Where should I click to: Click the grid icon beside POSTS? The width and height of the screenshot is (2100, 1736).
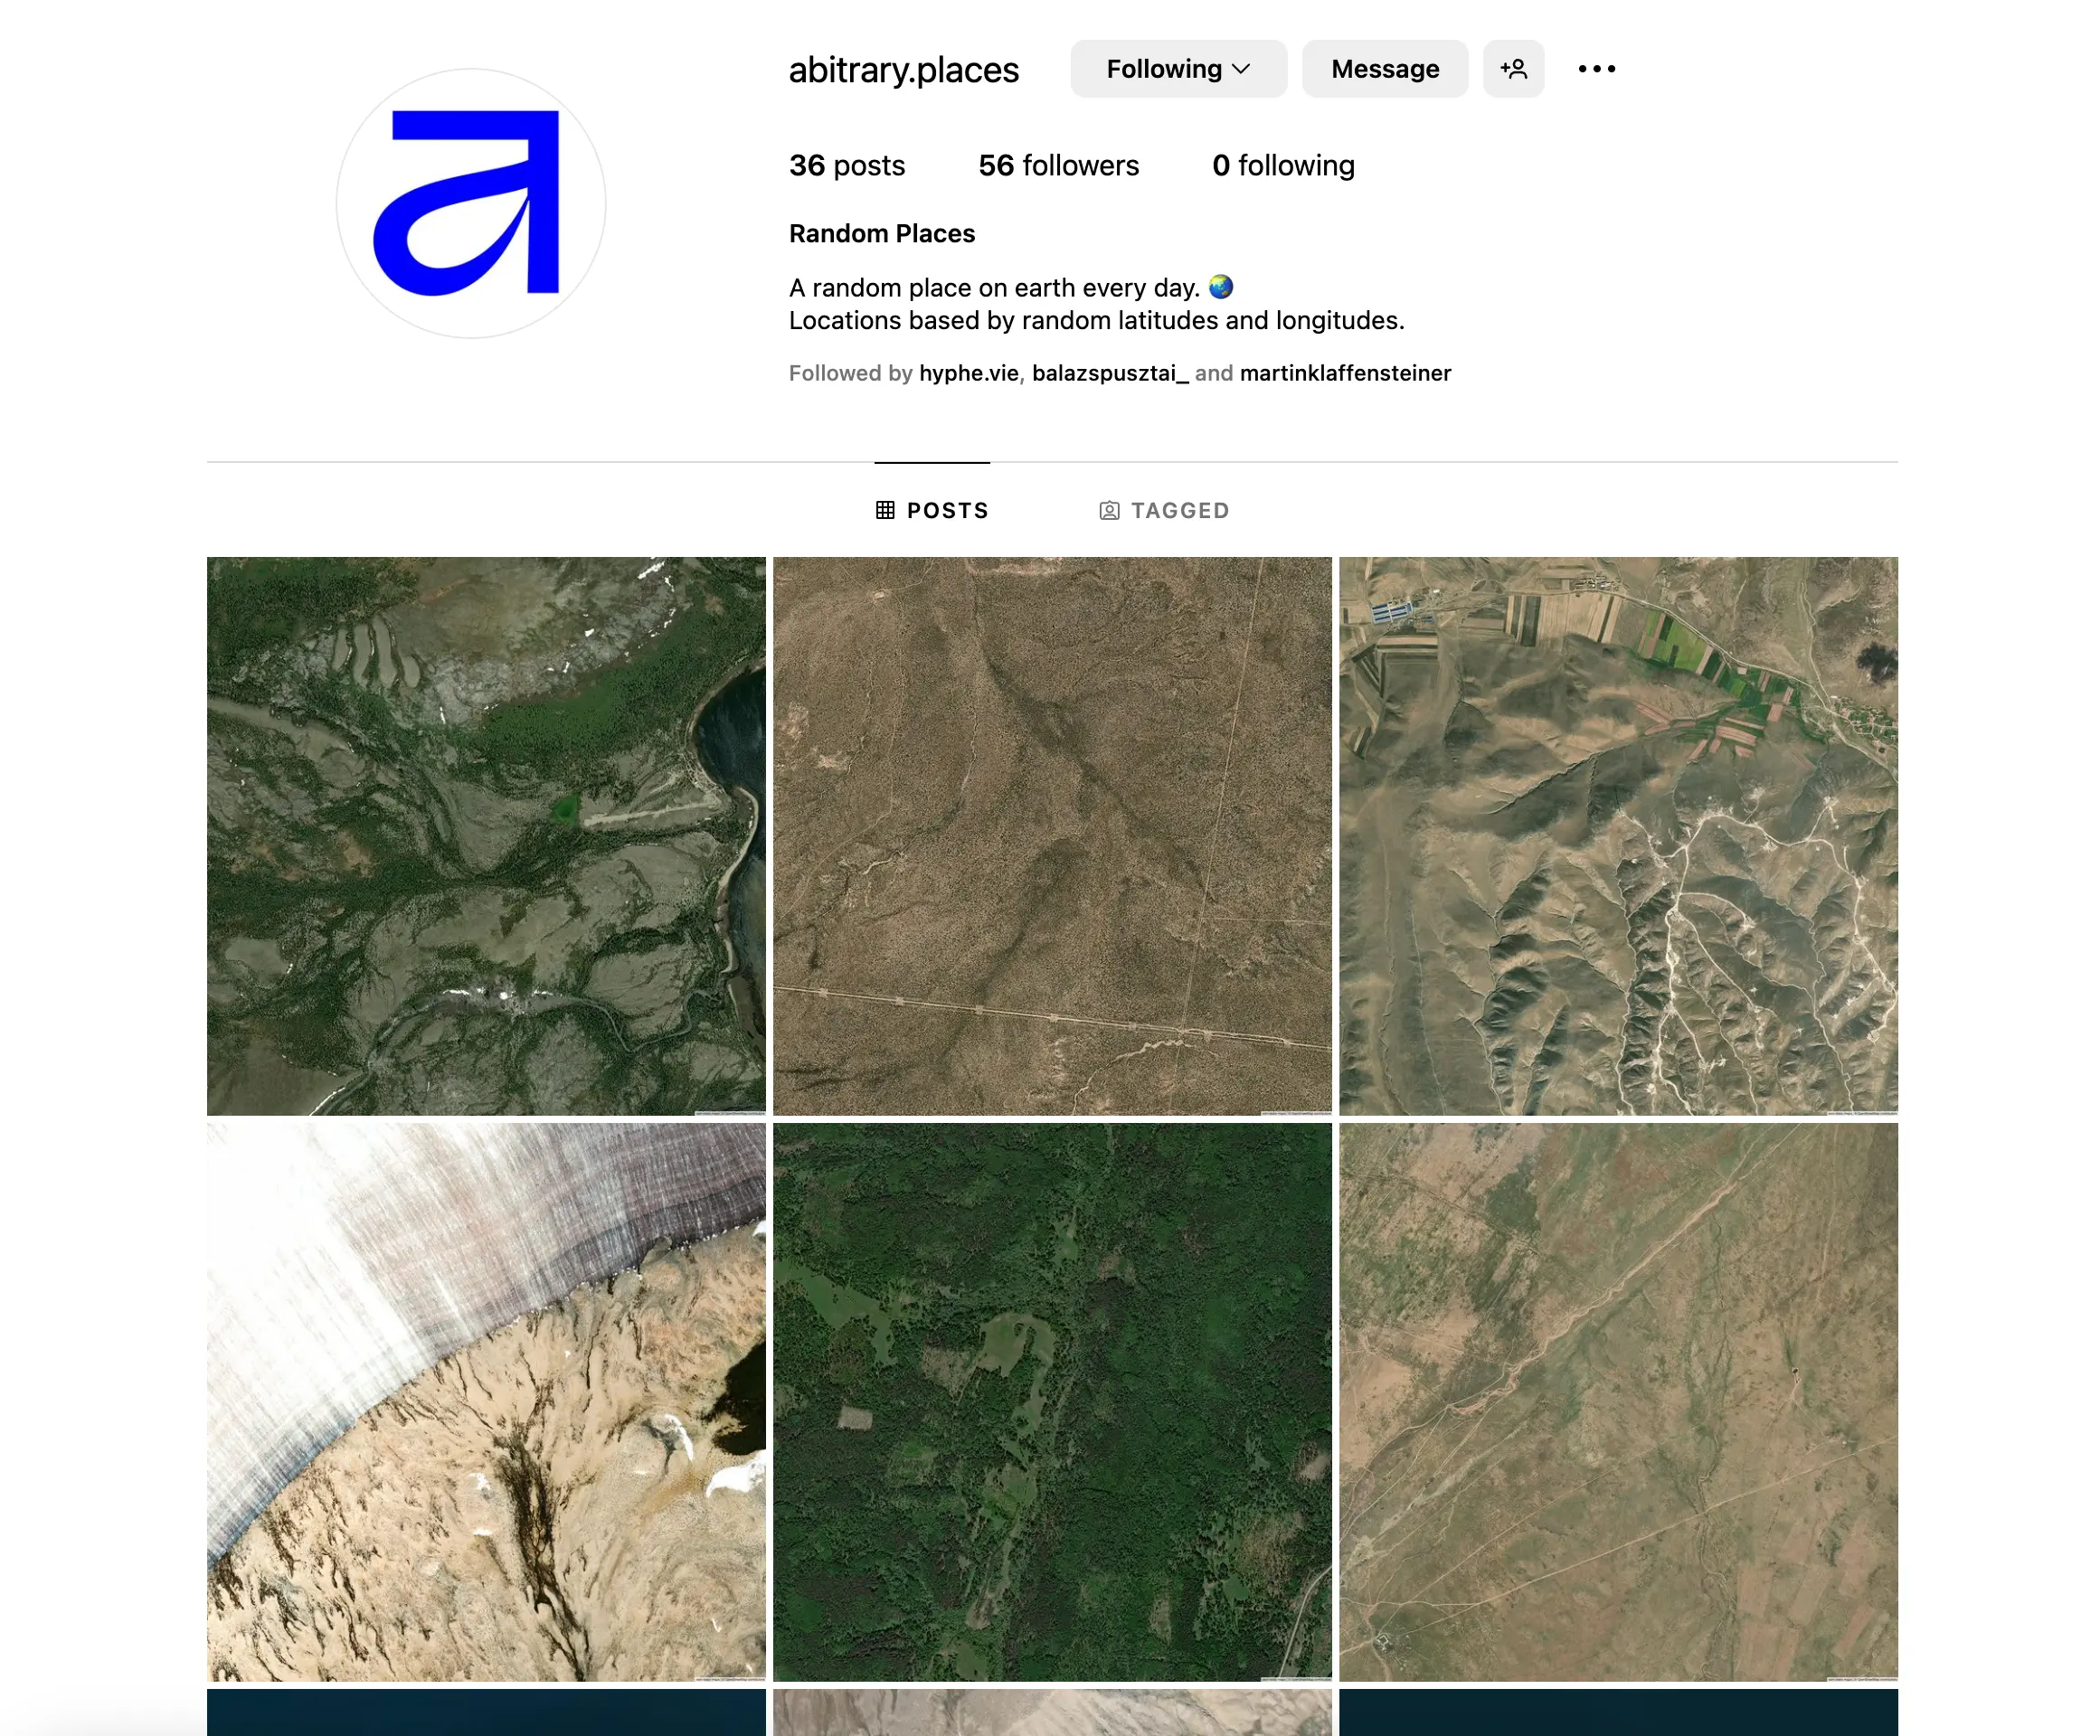(885, 510)
